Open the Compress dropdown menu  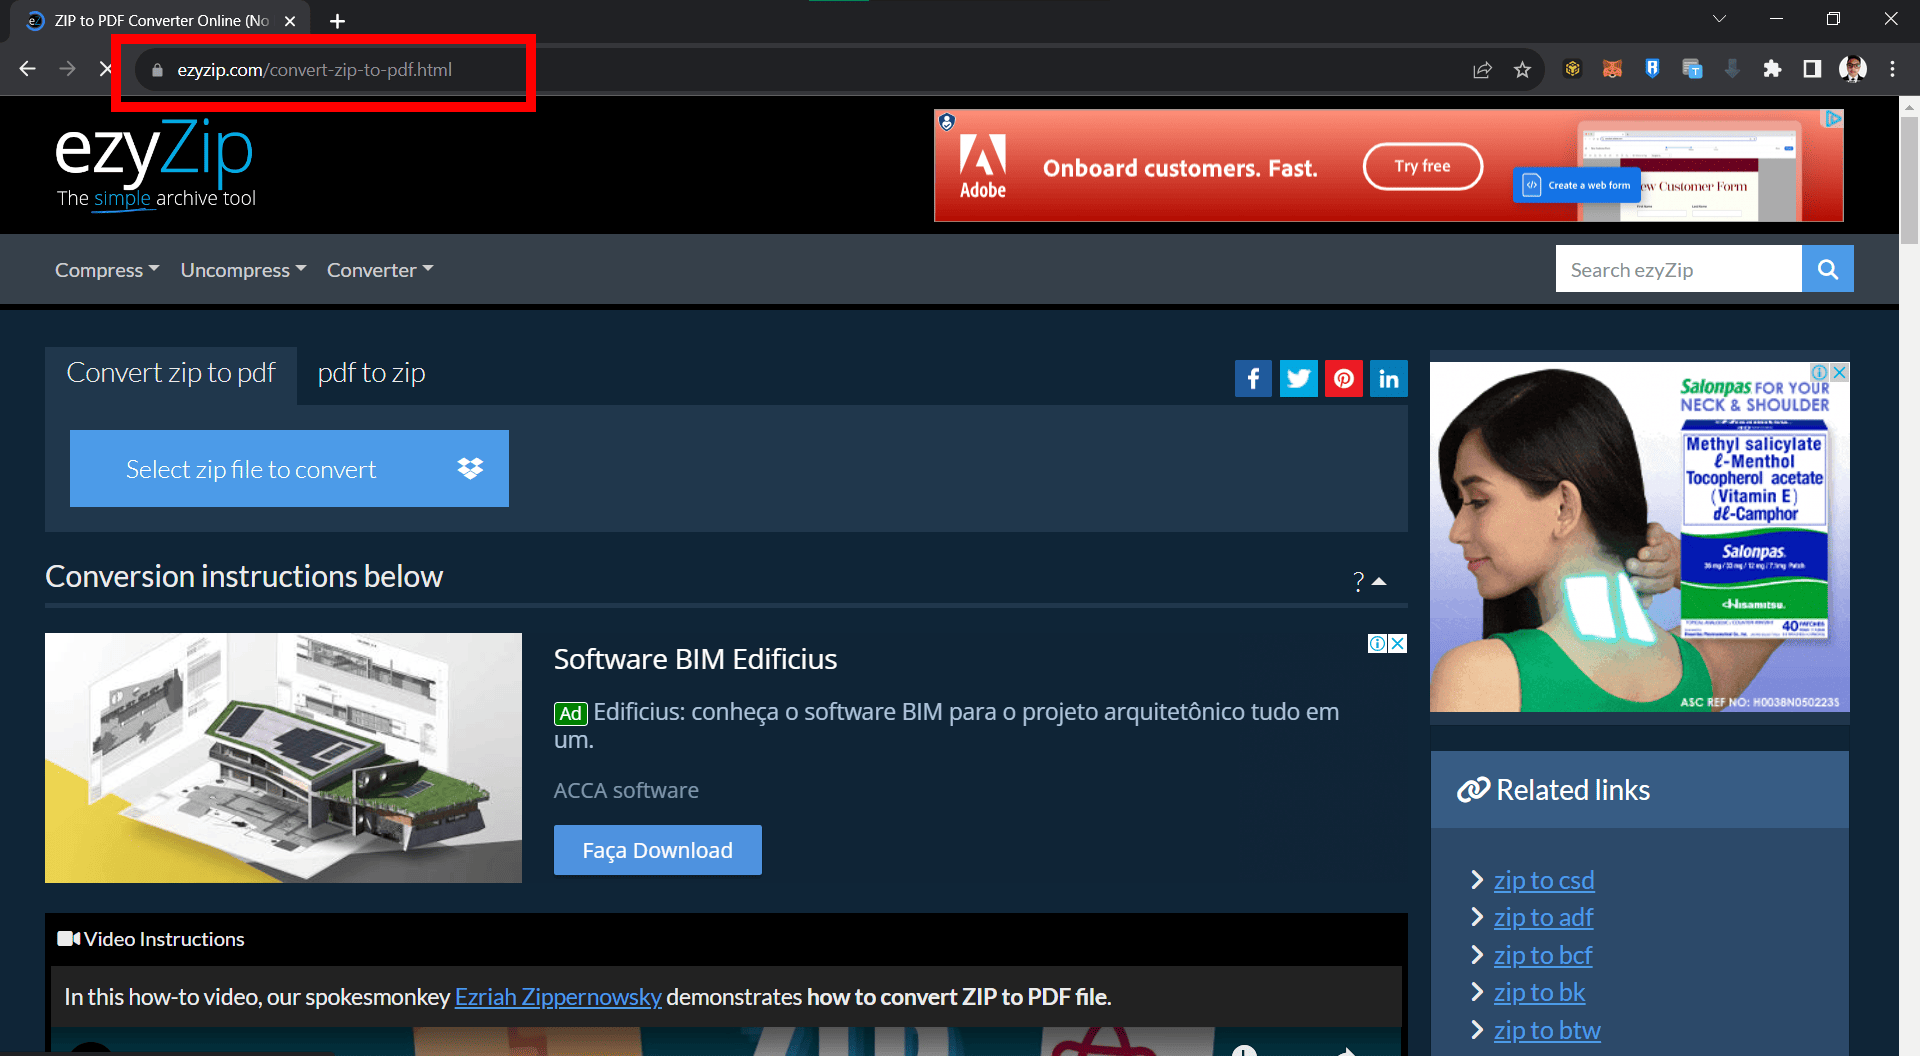point(106,269)
